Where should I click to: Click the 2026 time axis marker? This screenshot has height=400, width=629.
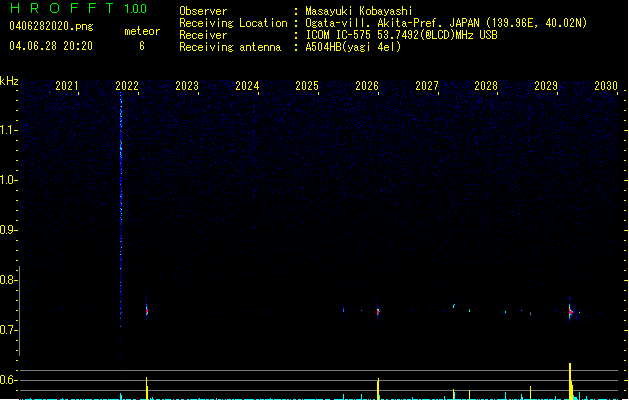(367, 85)
